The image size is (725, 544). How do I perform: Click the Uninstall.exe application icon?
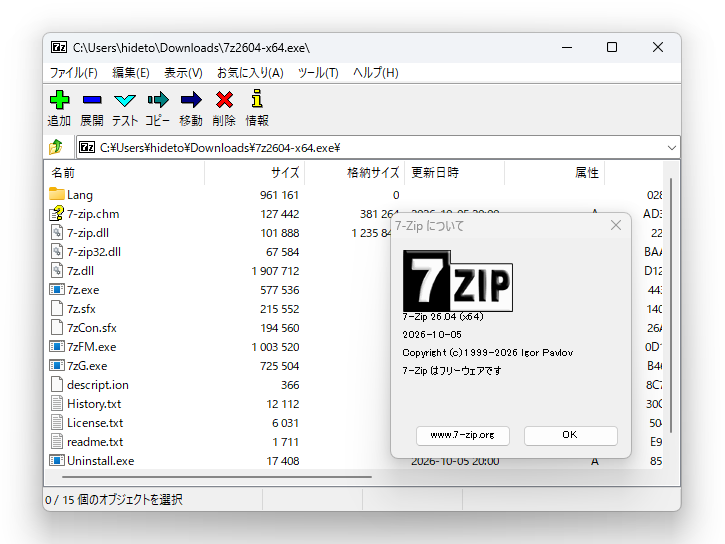tap(56, 460)
